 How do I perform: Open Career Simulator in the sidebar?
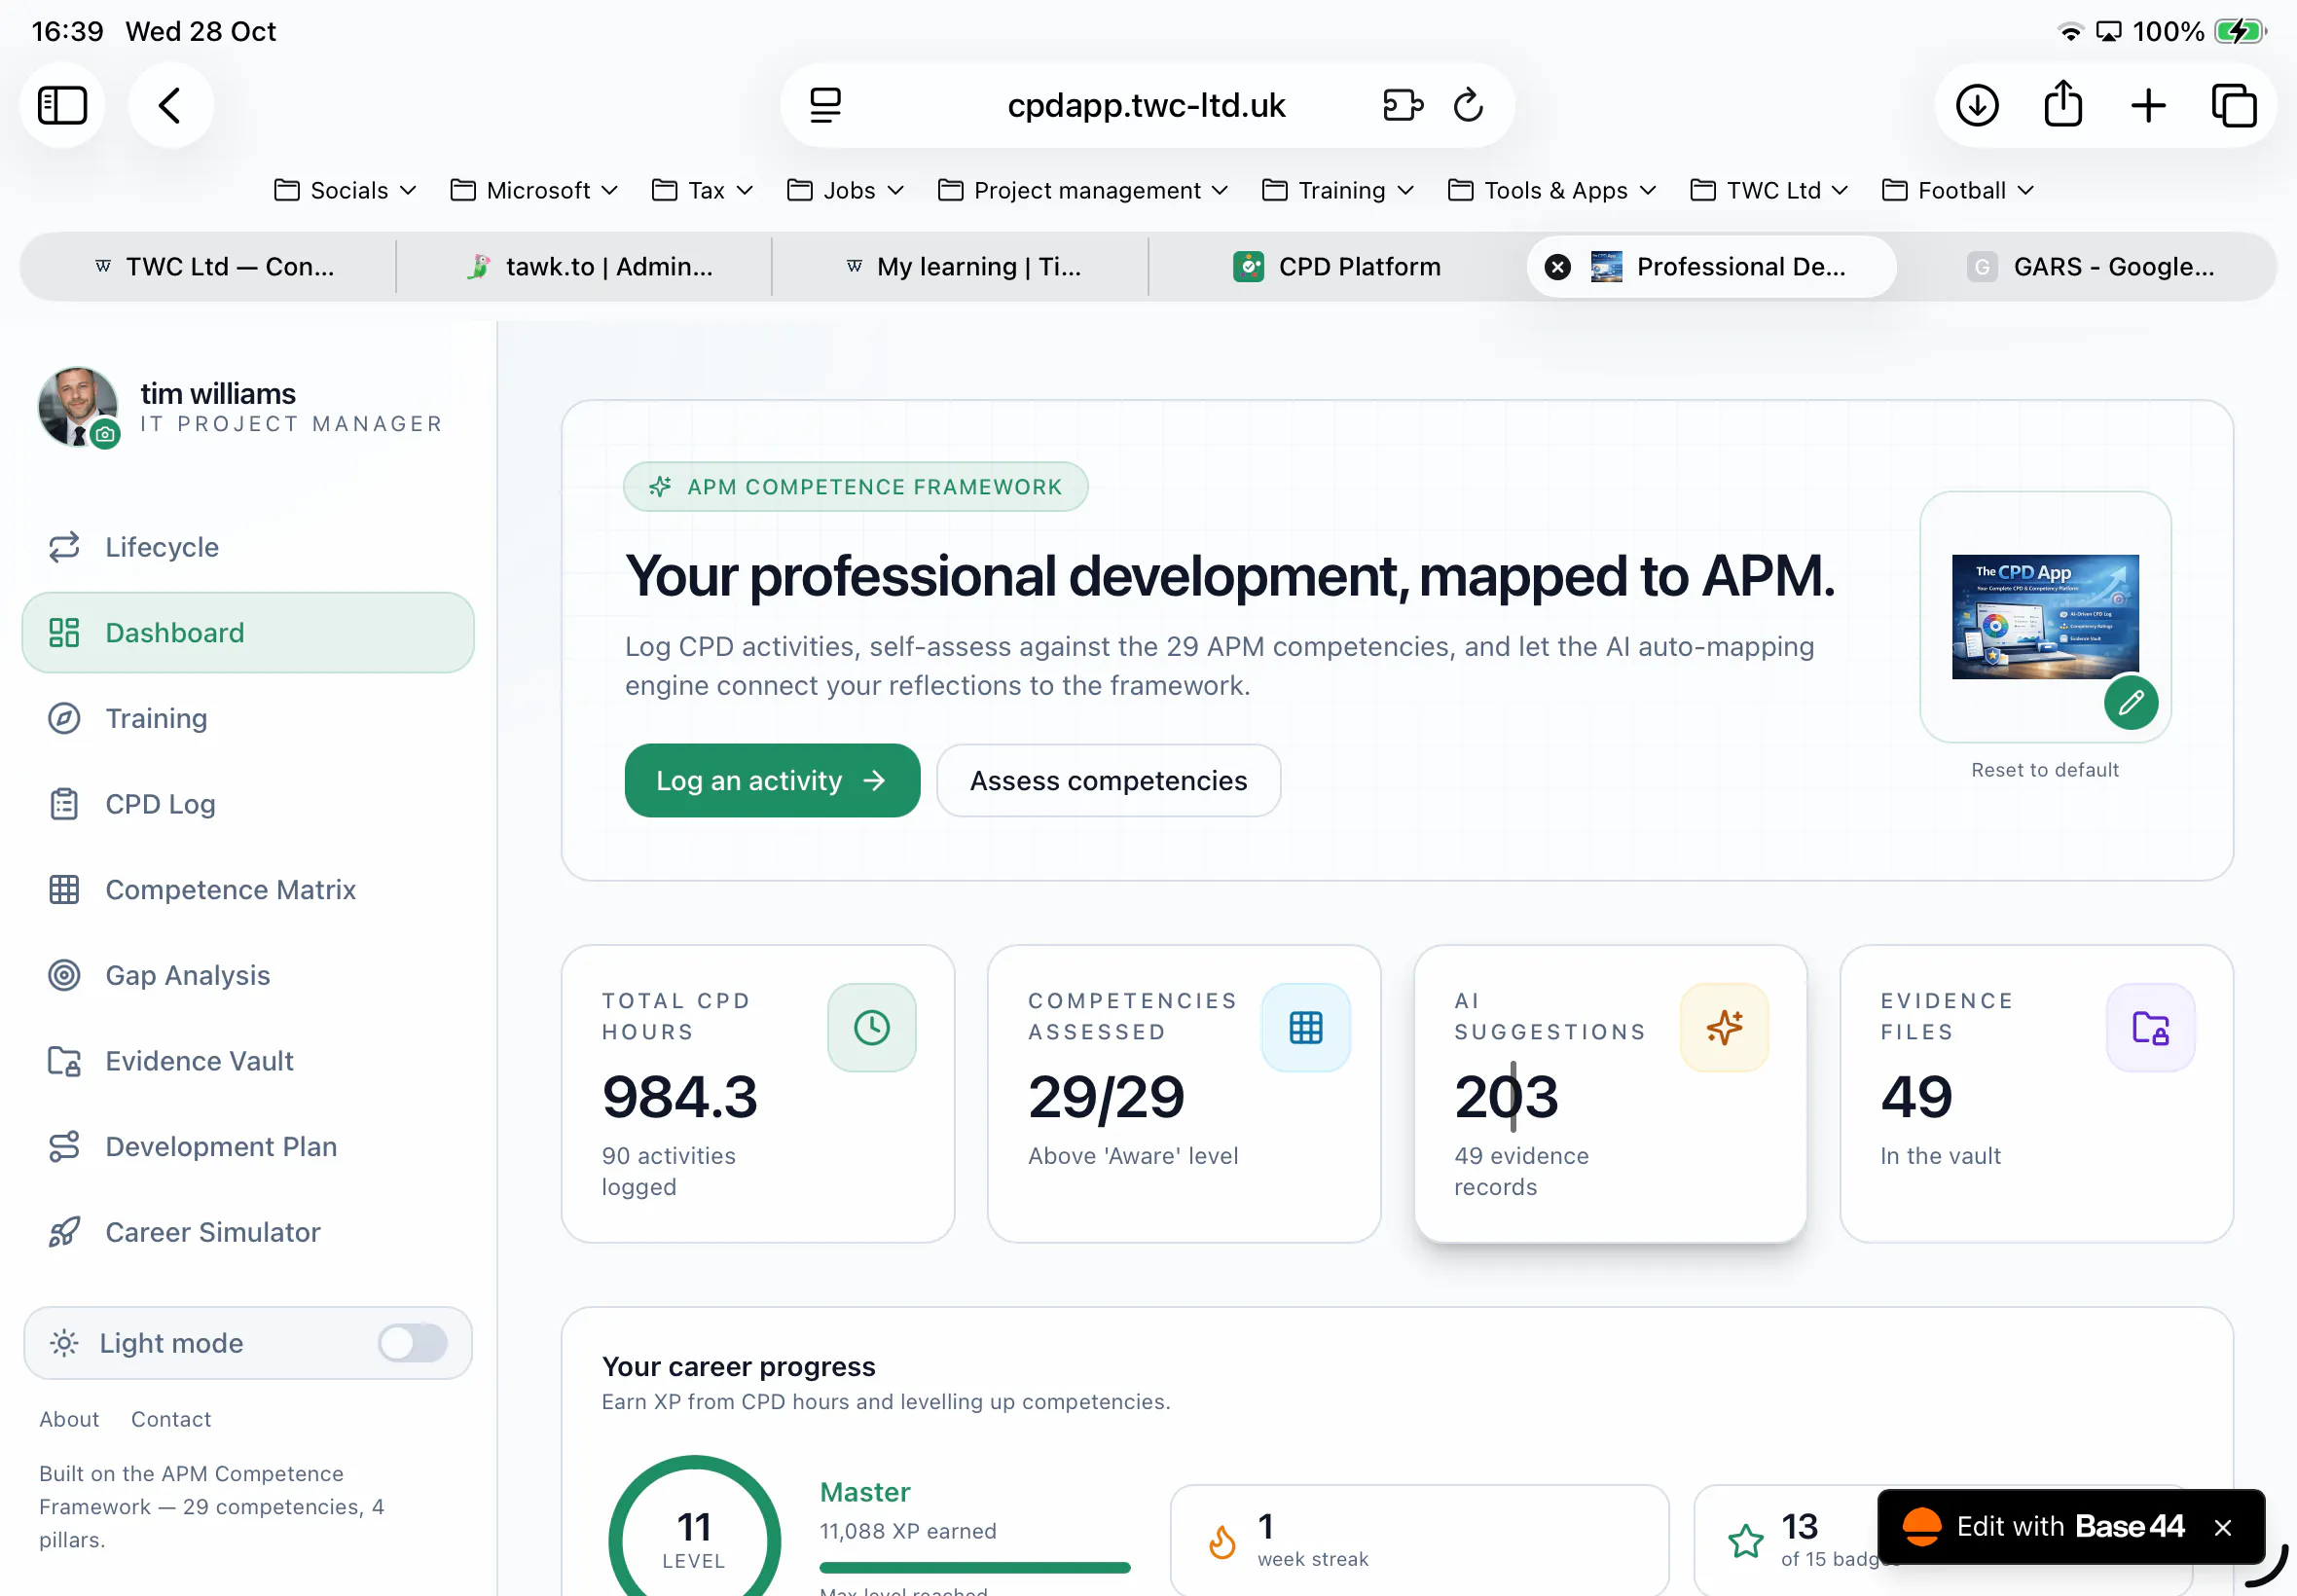click(x=248, y=1231)
